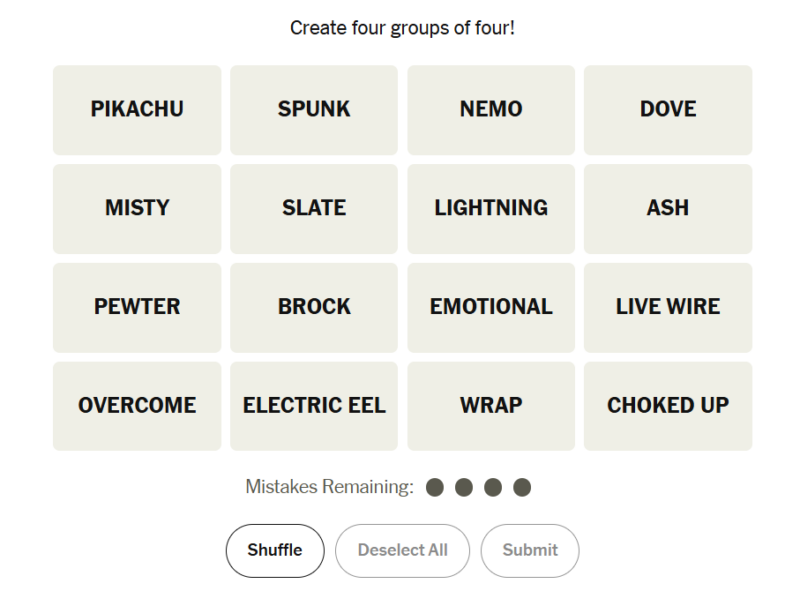
Task: Pick the ELECTRIC EEL tile
Action: pyautogui.click(x=314, y=406)
